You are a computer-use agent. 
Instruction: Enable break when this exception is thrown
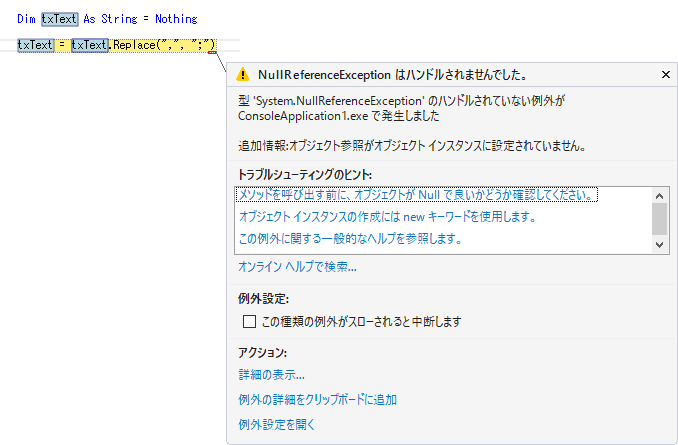pos(249,321)
